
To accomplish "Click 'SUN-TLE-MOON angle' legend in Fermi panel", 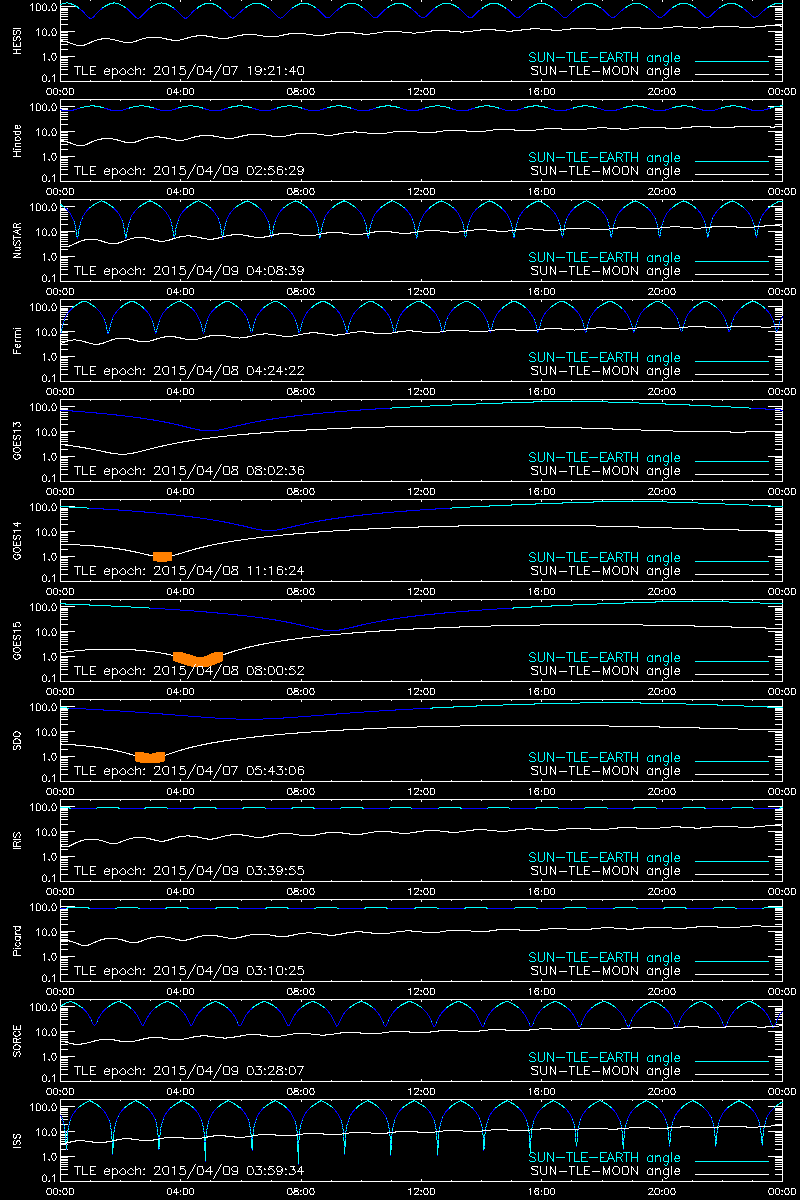I will (x=604, y=371).
